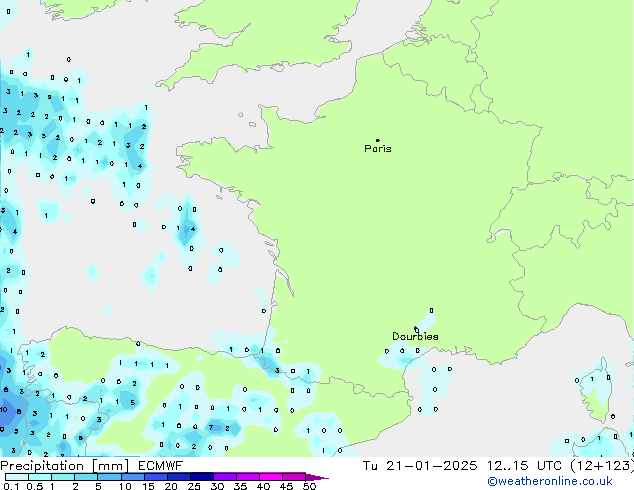Click the Dourbies location label
Viewport: 634px width, 490px height.
tap(414, 337)
